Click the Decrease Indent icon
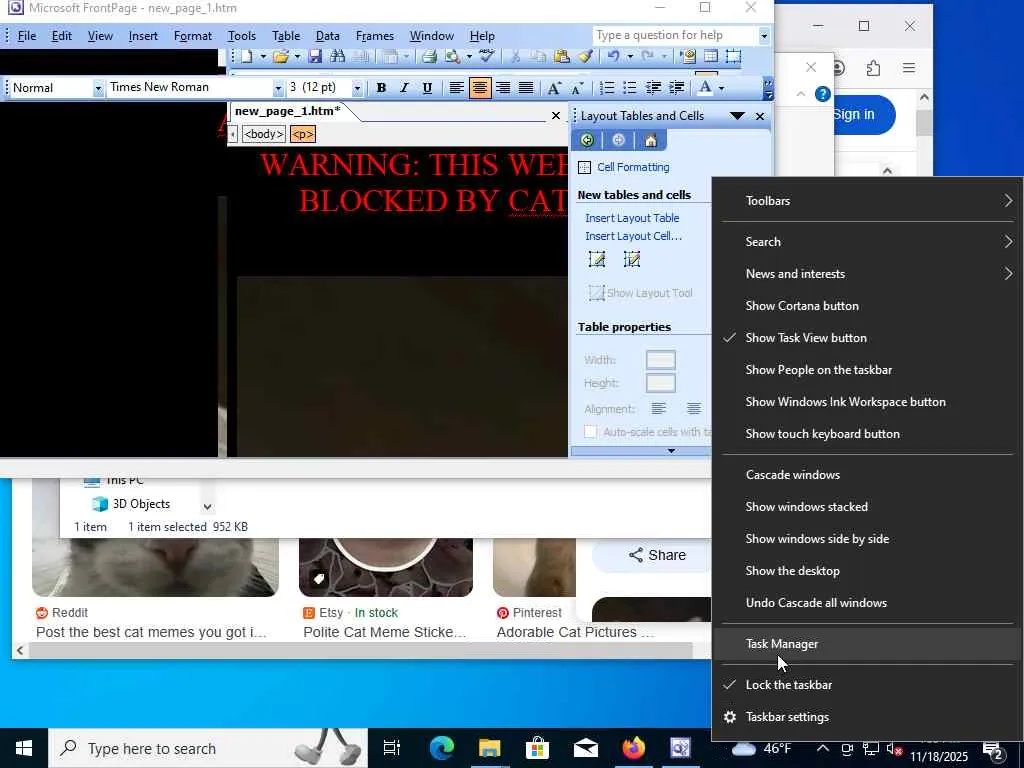This screenshot has width=1024, height=768. pyautogui.click(x=653, y=88)
